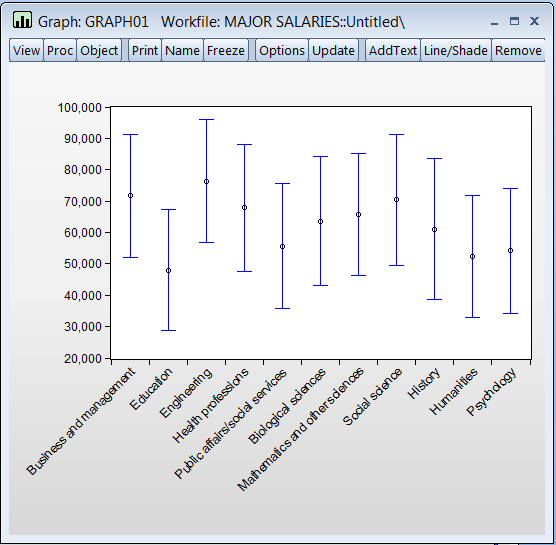The width and height of the screenshot is (556, 545).
Task: Select the Engineering error bar mean marker
Action: 206,182
